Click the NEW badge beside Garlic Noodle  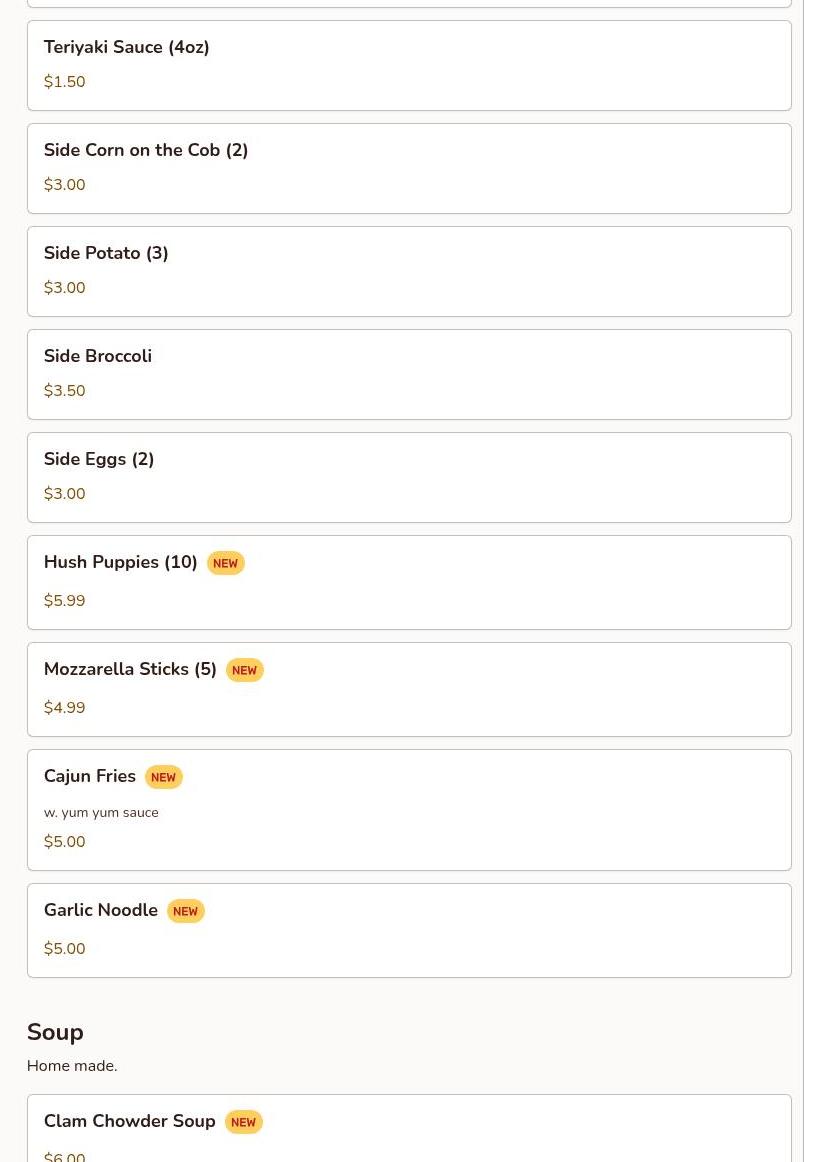coord(185,912)
